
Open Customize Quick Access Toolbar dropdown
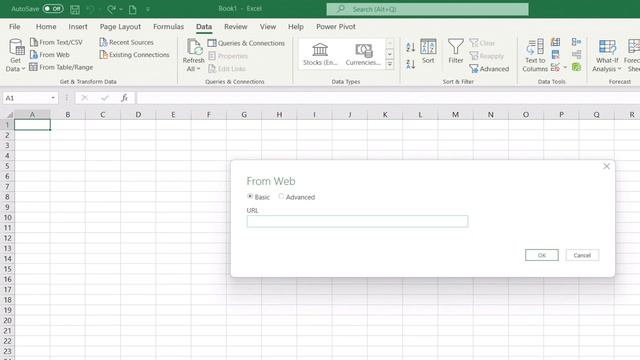[x=148, y=9]
